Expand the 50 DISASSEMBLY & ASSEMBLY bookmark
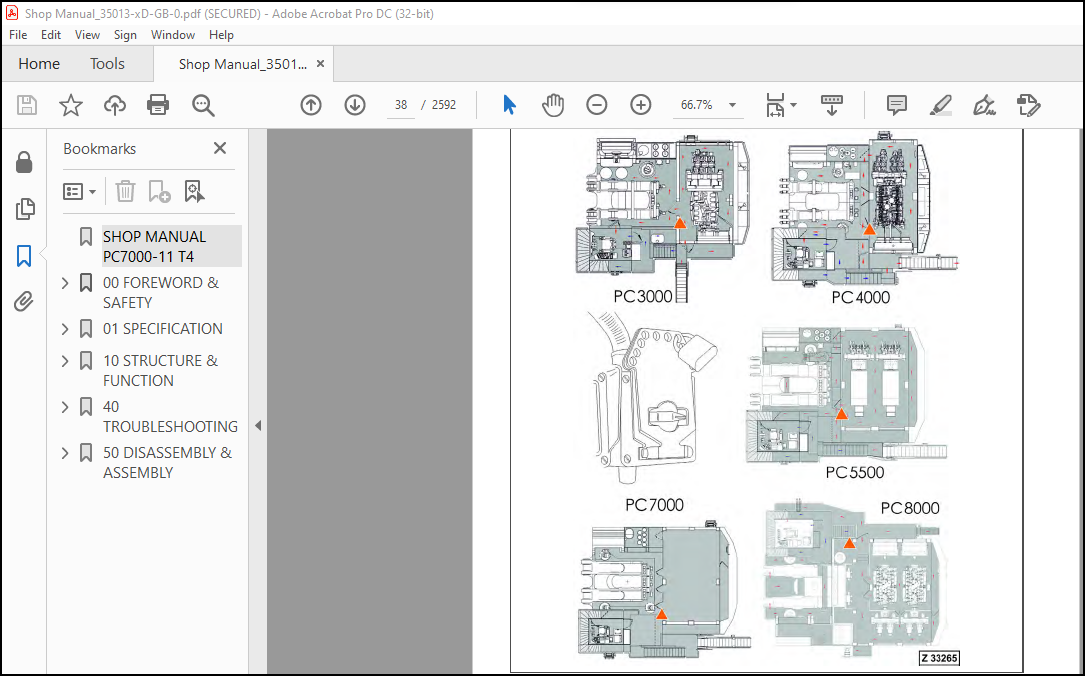1085x676 pixels. click(65, 453)
